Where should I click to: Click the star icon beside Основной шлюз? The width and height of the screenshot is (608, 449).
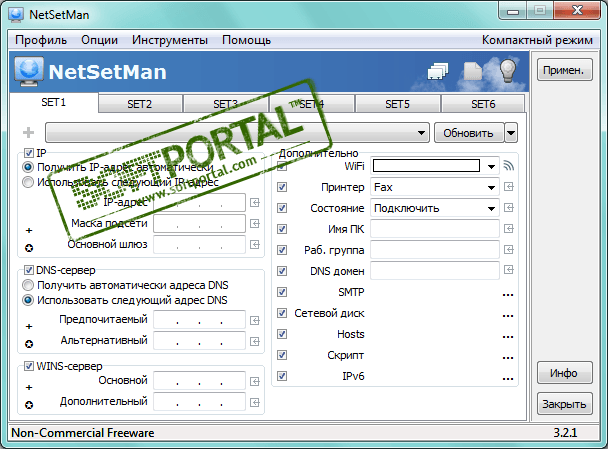coord(29,248)
